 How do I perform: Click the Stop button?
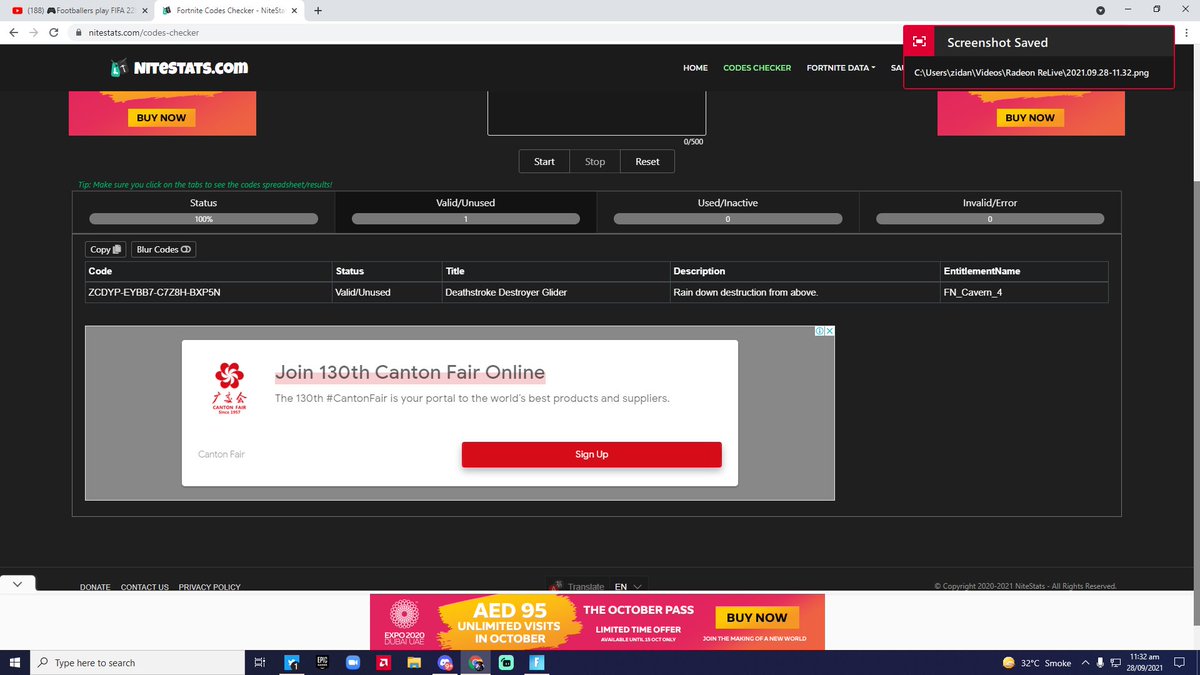[595, 161]
